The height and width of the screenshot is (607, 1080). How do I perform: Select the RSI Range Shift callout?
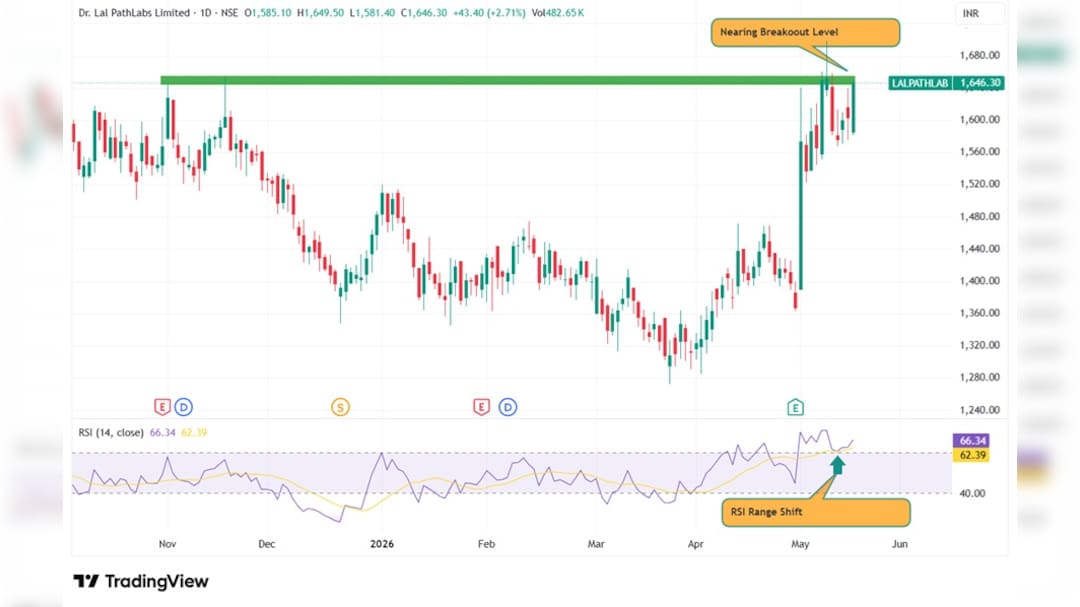pyautogui.click(x=816, y=512)
